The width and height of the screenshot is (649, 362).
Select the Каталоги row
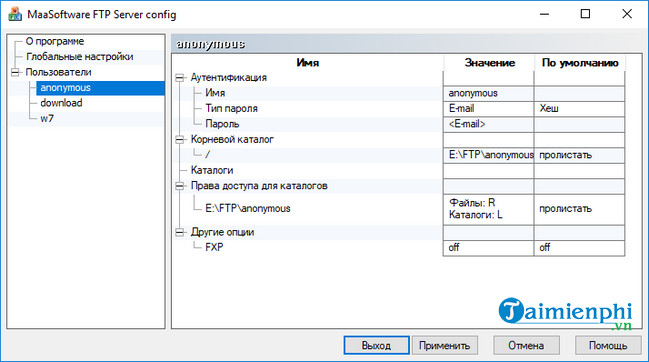212,170
